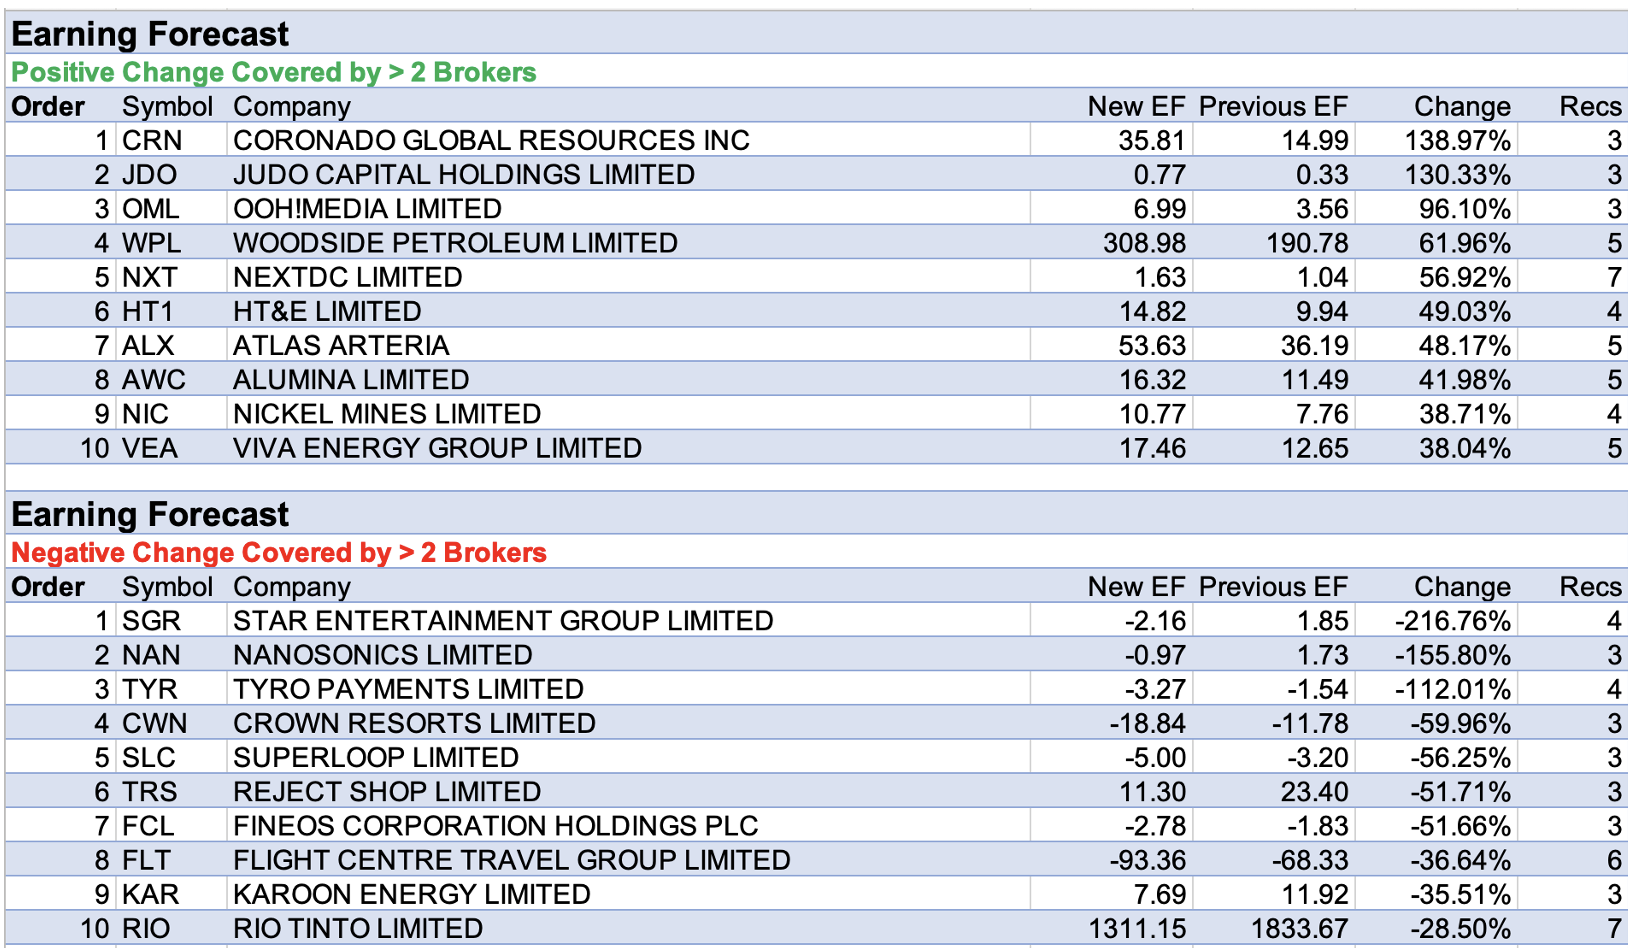Click the CRN symbol cell
1628x948 pixels.
tap(152, 140)
